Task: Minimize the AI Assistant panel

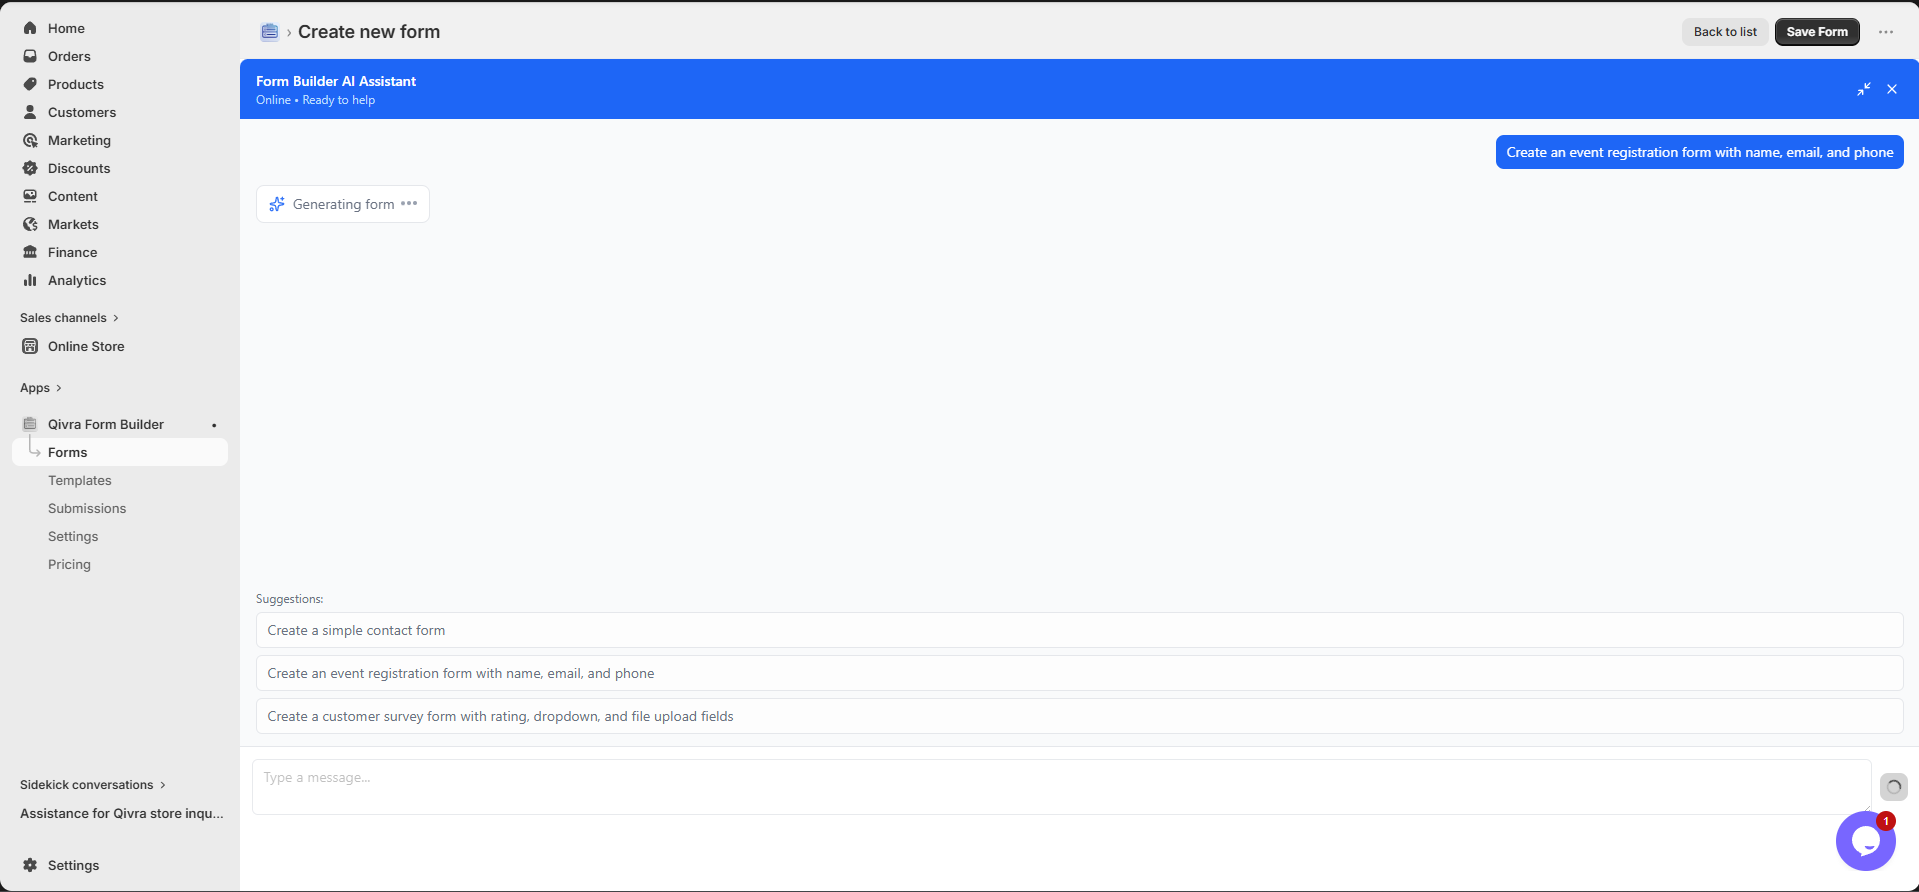Action: point(1864,89)
